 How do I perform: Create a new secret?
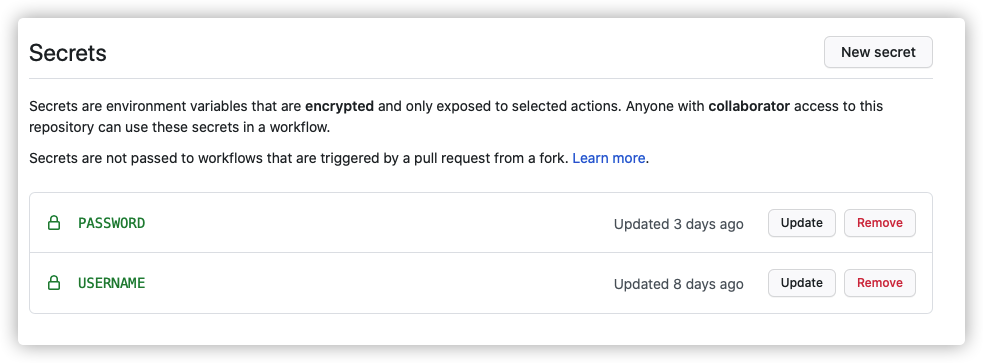[878, 52]
